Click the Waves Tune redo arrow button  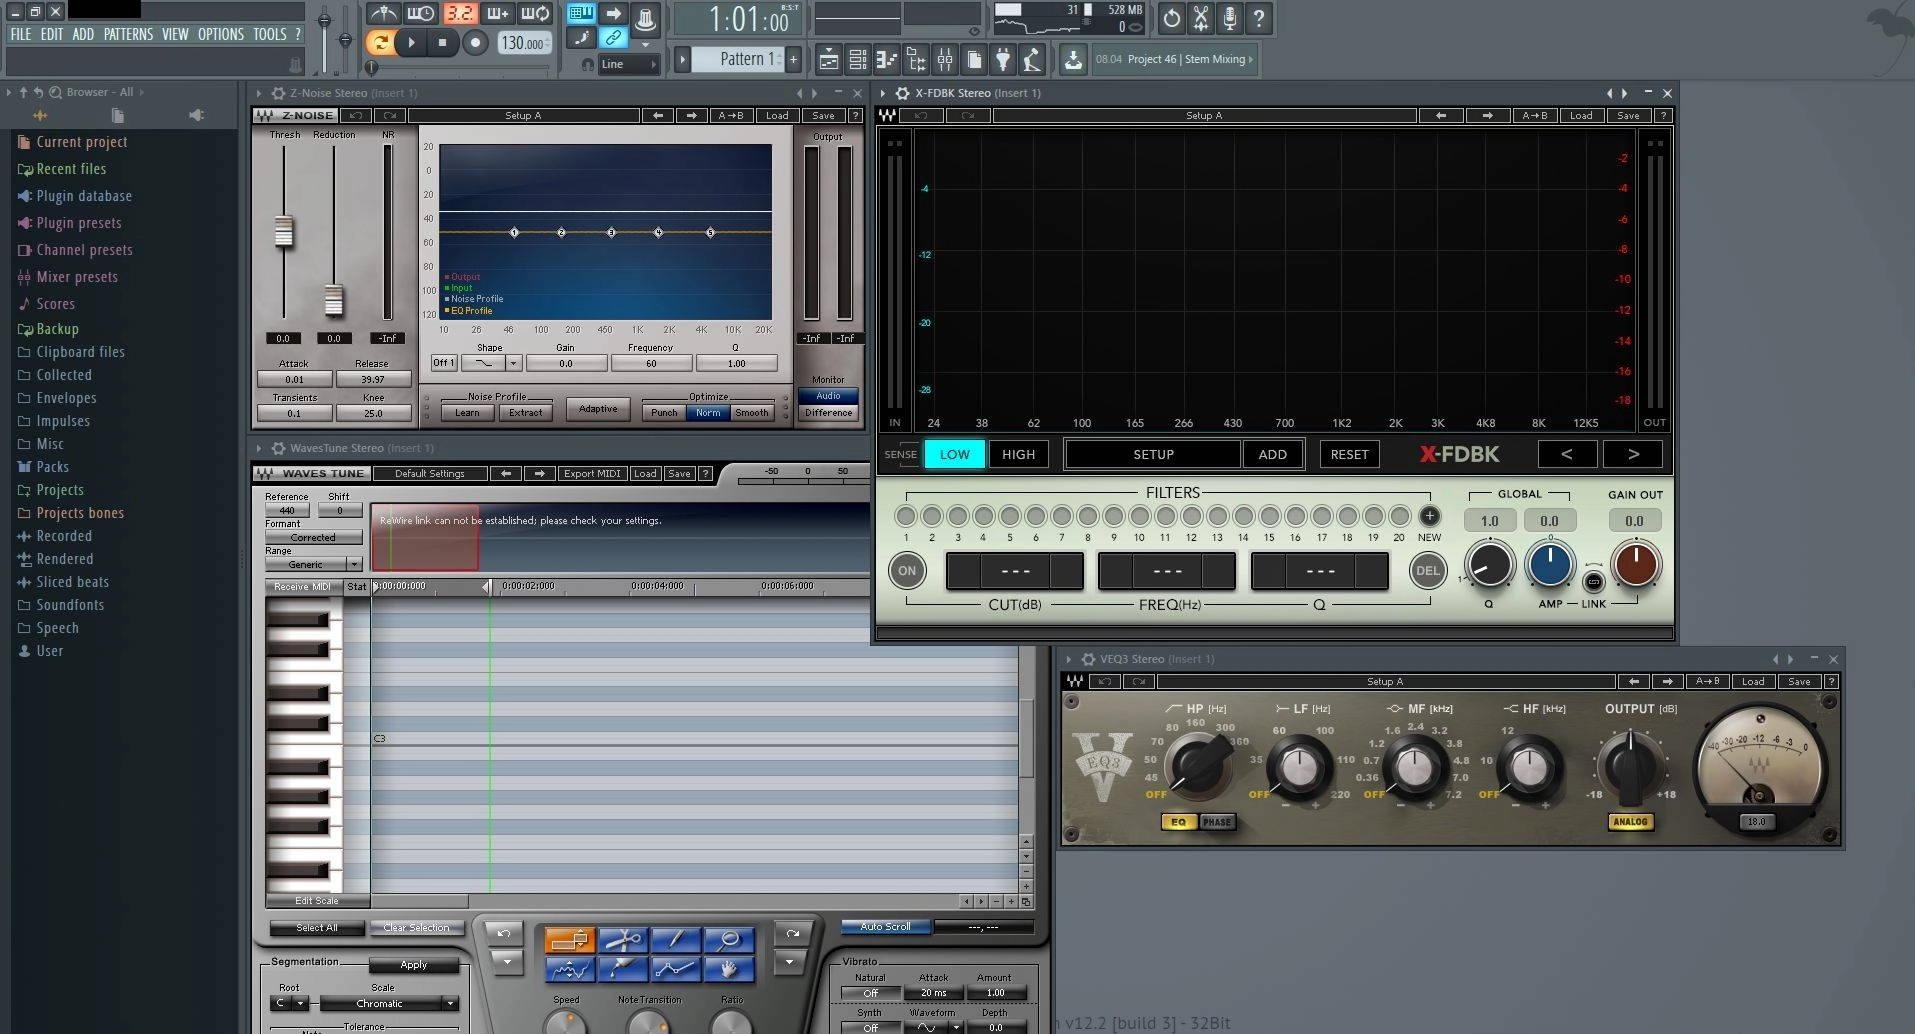[x=792, y=933]
